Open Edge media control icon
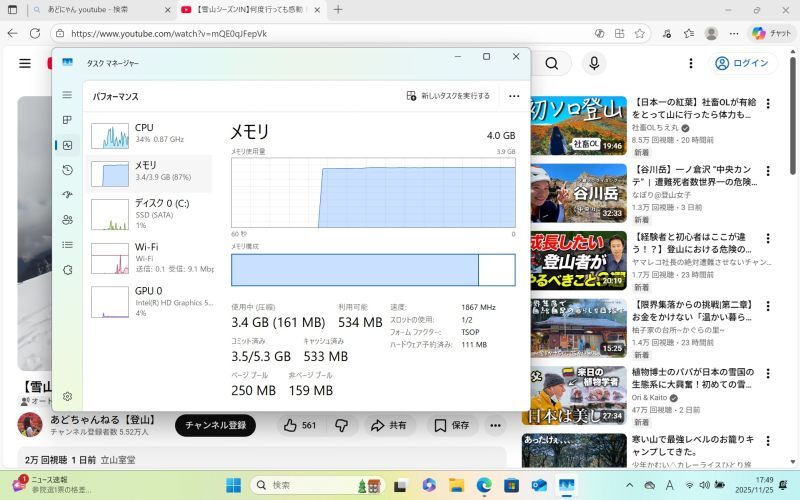 (x=667, y=34)
